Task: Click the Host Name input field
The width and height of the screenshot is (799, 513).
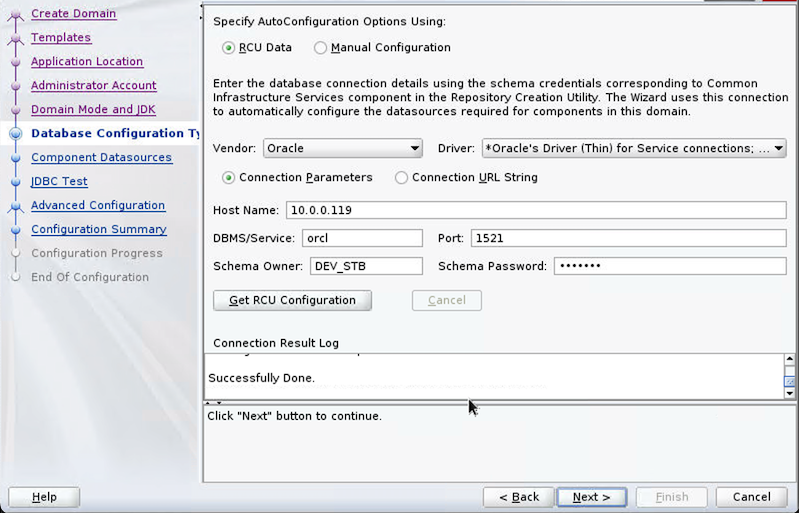Action: [x=536, y=210]
